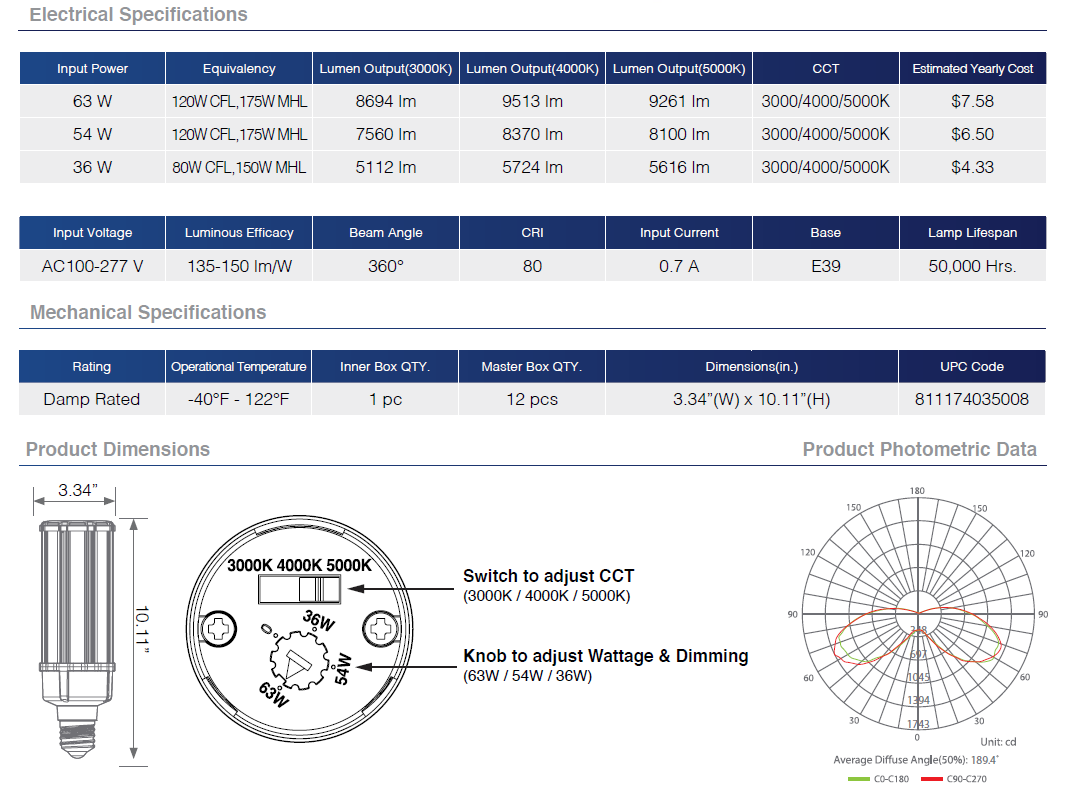This screenshot has width=1067, height=790.
Task: Click the Knob to adjust Wattage & Dimming label
Action: coord(605,656)
